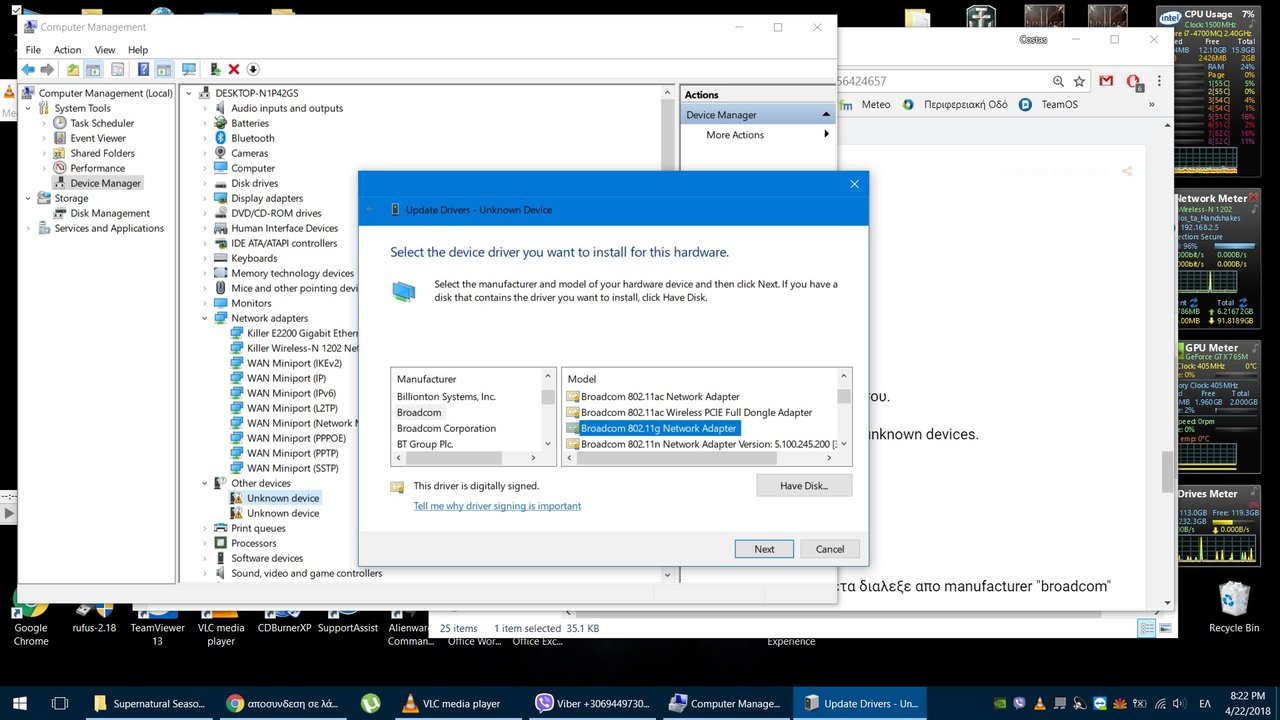Collapse the Other devices category
Viewport: 1280px width, 720px height.
pyautogui.click(x=205, y=483)
